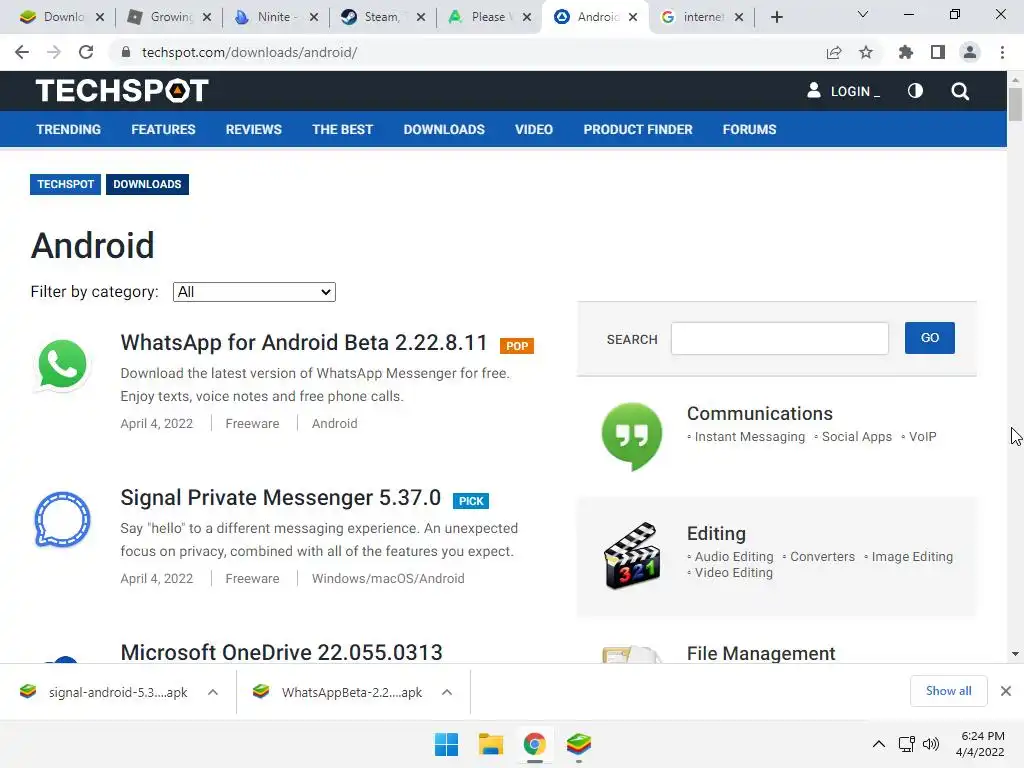Click the page vertical scrollbar thumb

tap(1015, 104)
